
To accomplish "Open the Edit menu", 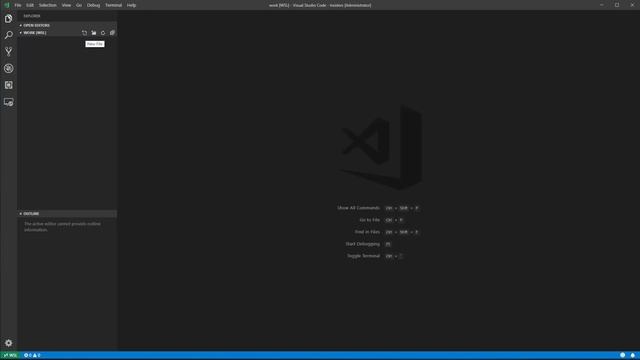I will pyautogui.click(x=30, y=5).
